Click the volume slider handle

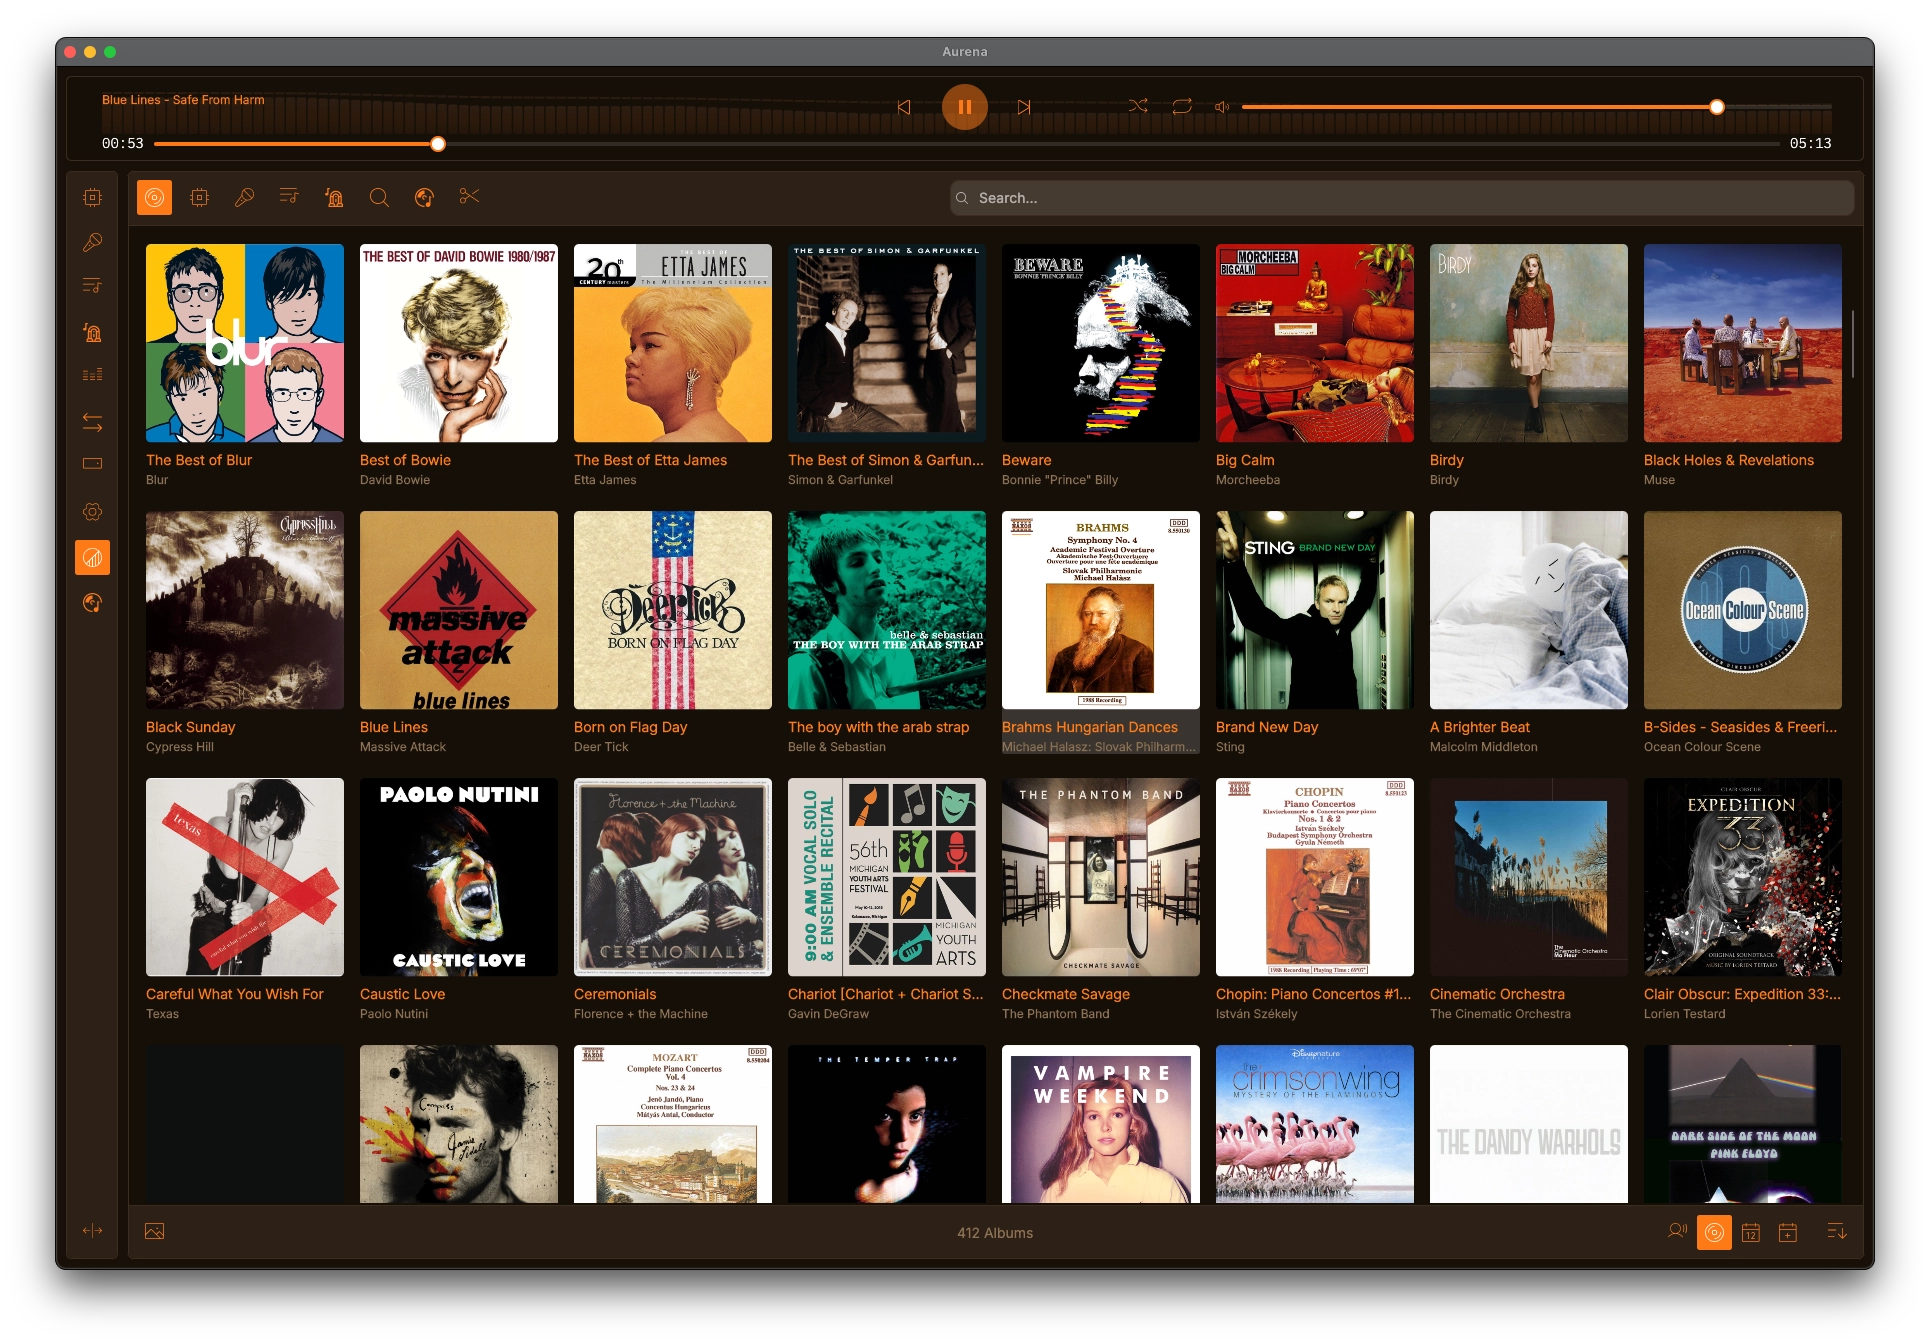[1717, 107]
